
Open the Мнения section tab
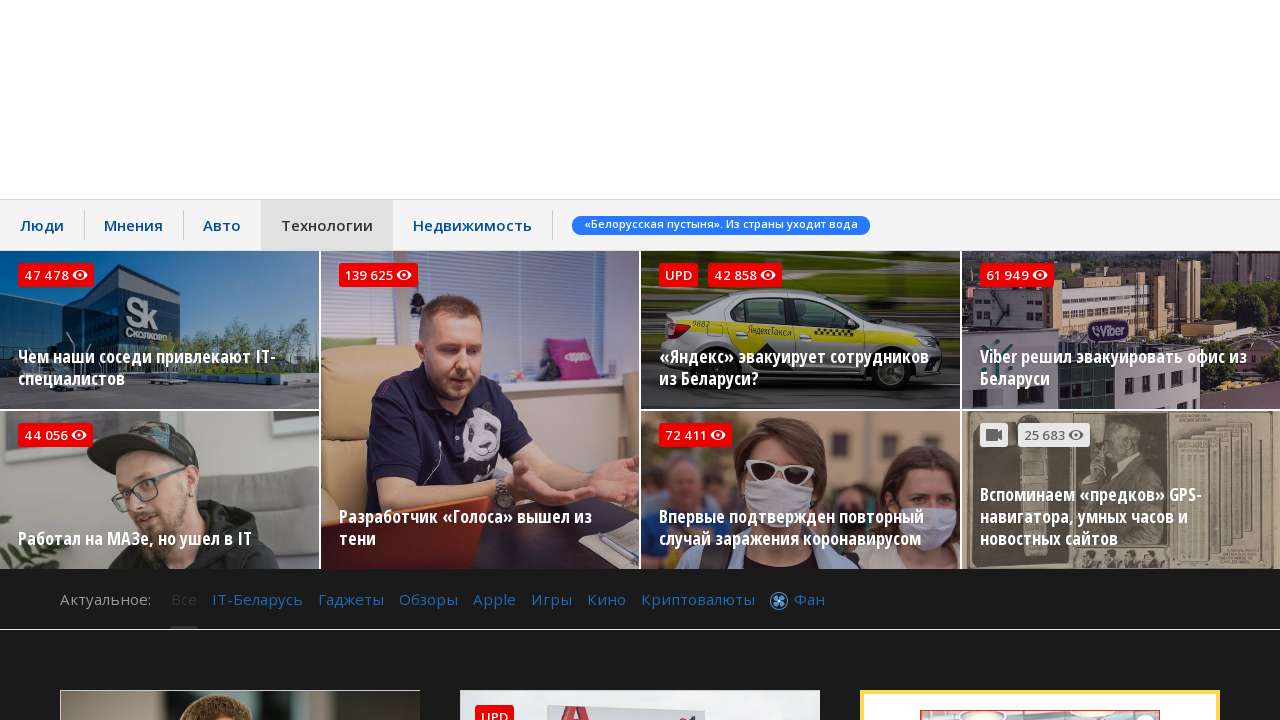pos(133,225)
